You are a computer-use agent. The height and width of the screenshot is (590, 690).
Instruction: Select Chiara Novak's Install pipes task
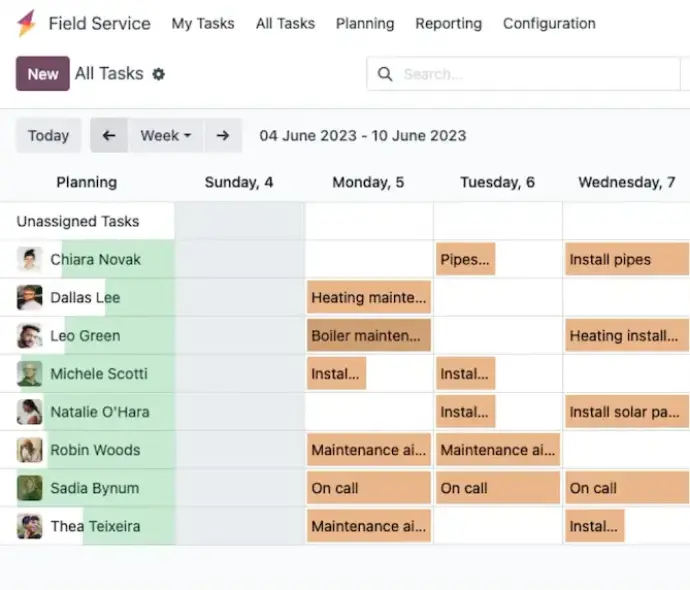click(x=627, y=259)
